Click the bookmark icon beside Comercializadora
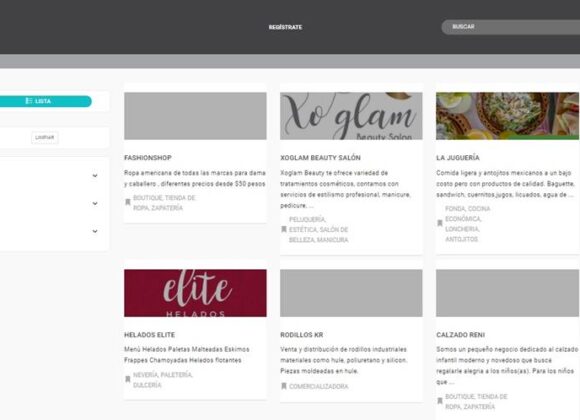The width and height of the screenshot is (580, 420). coord(284,386)
